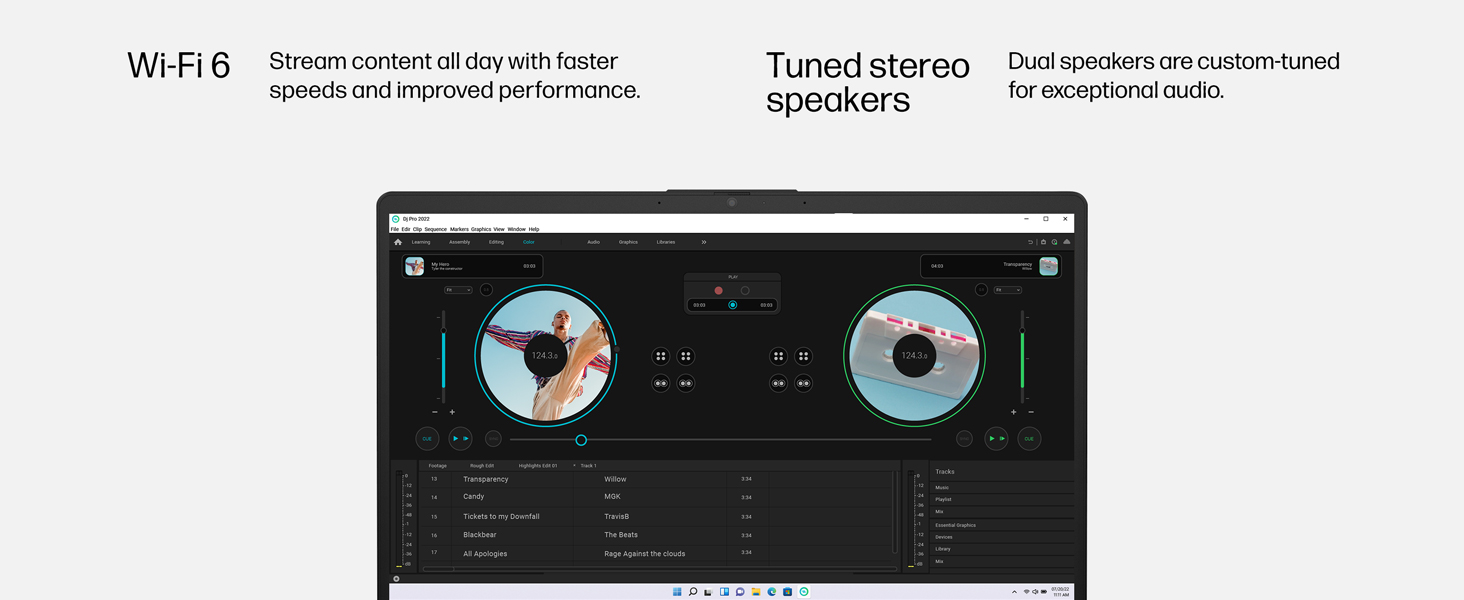
Task: Click the sync status icon with green dot
Action: click(x=1055, y=242)
